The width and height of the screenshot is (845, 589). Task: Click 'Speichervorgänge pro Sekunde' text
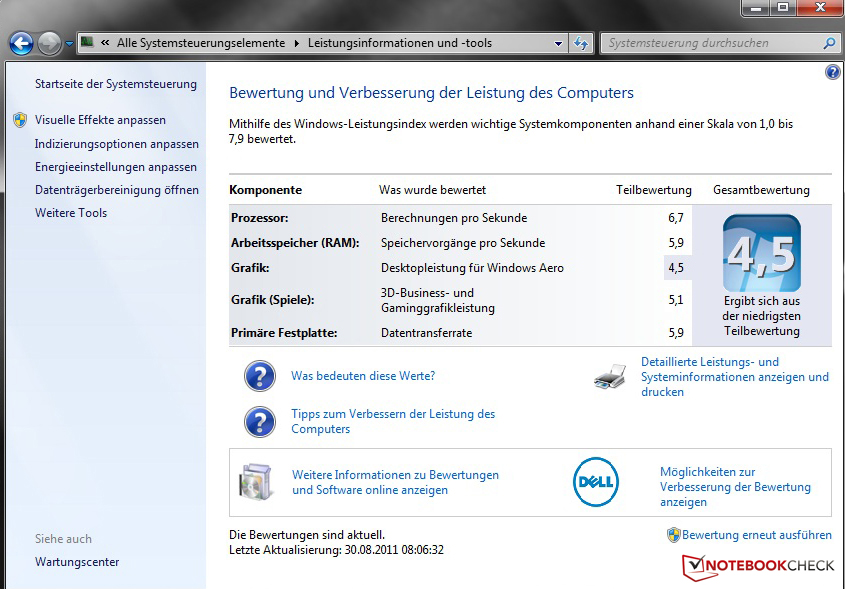click(x=463, y=243)
